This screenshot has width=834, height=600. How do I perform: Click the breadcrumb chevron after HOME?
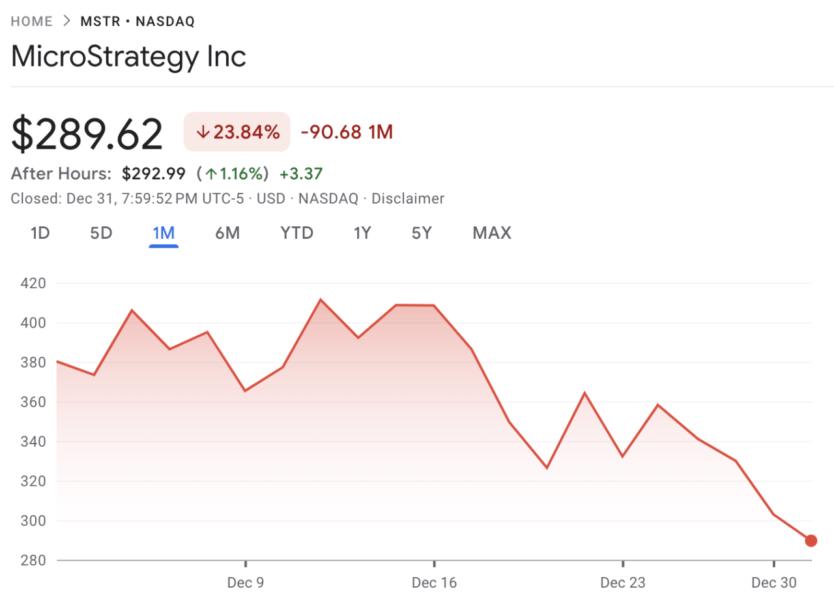point(66,21)
